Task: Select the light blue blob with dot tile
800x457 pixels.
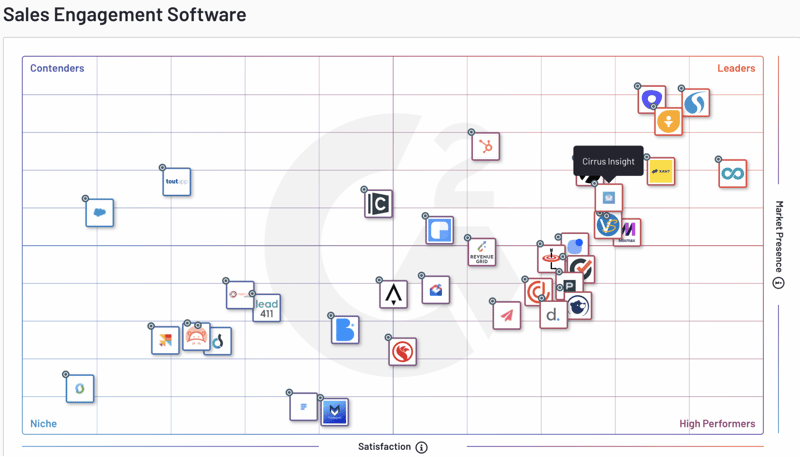Action: (575, 246)
